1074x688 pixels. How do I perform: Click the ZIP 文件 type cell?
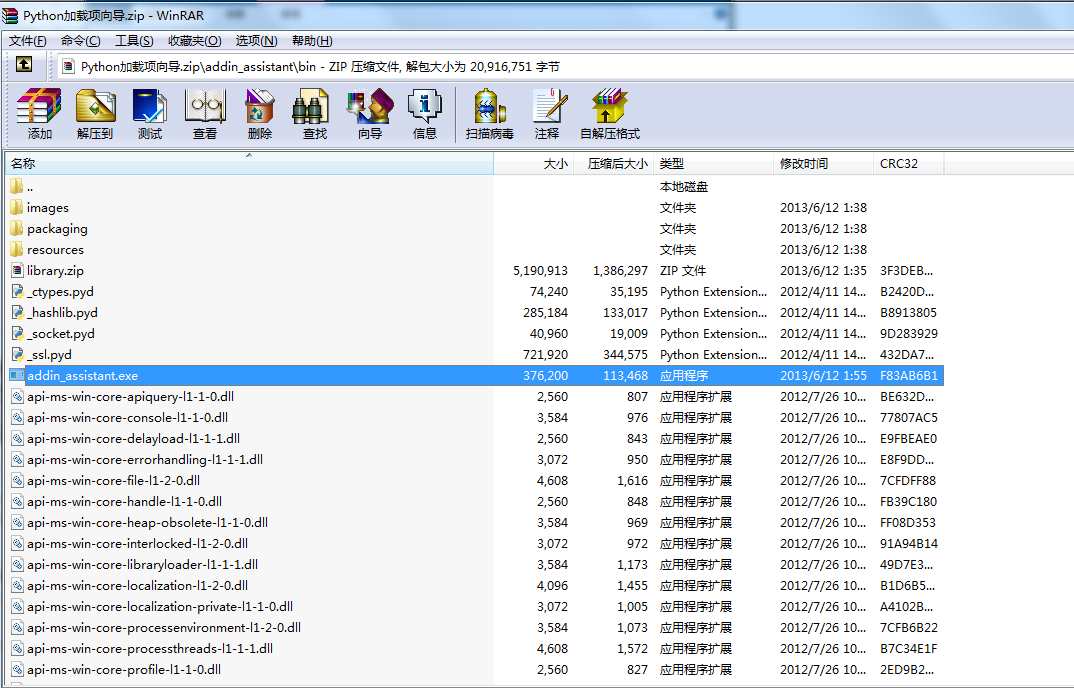point(683,271)
